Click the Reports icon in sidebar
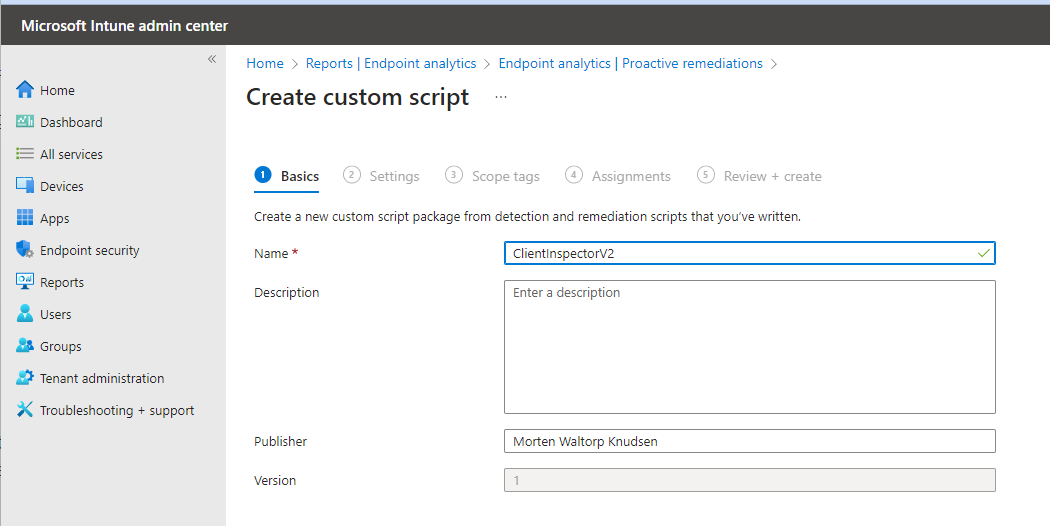The width and height of the screenshot is (1050, 526). (x=25, y=282)
